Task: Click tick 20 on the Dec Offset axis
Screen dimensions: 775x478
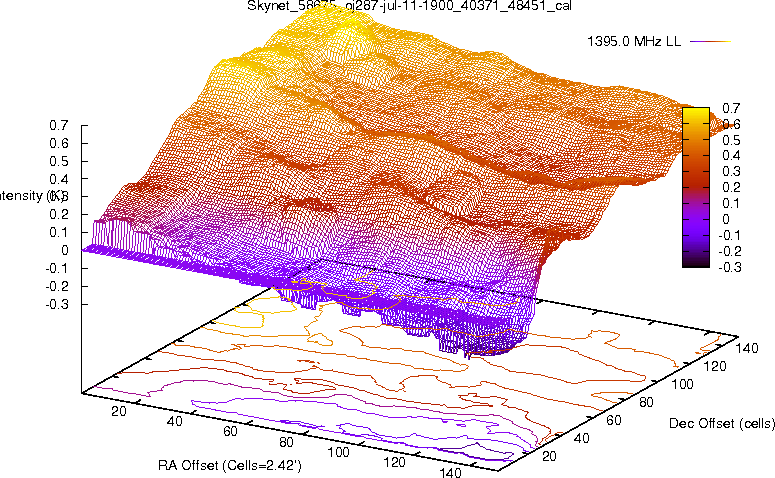Action: pyautogui.click(x=549, y=456)
